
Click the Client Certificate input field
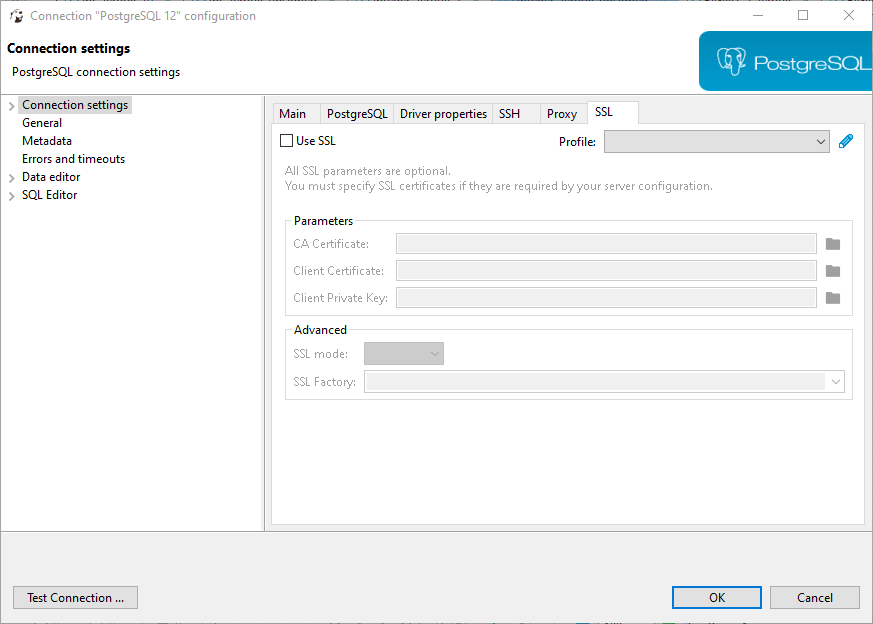(606, 271)
